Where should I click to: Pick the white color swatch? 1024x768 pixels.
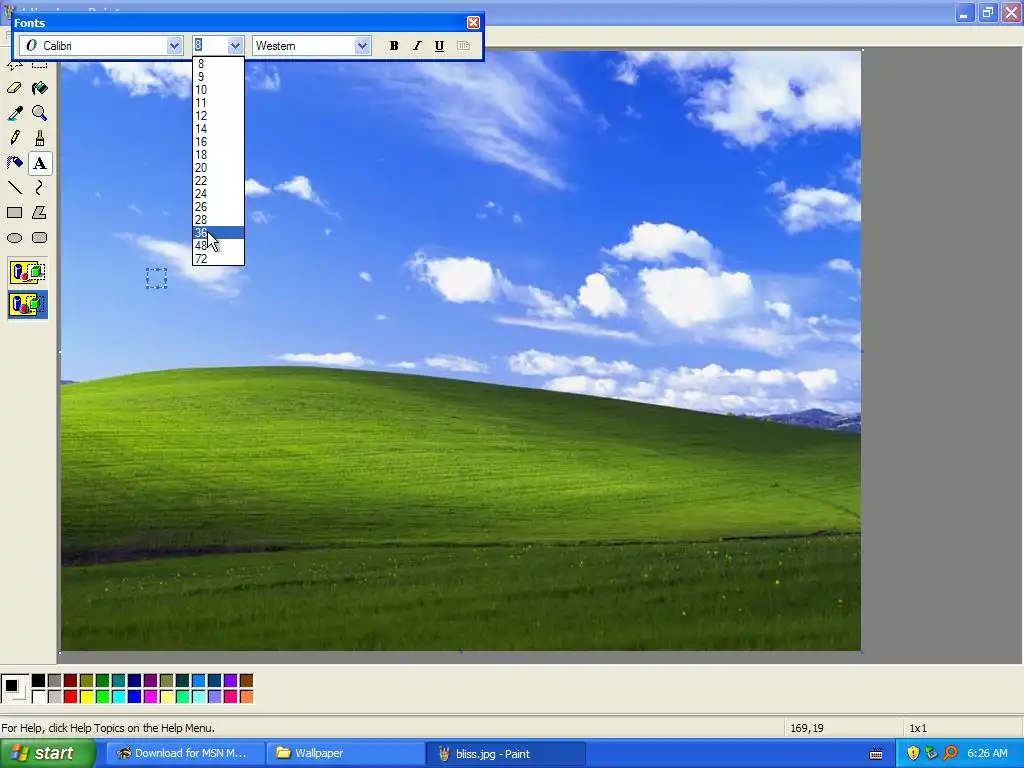[x=39, y=697]
